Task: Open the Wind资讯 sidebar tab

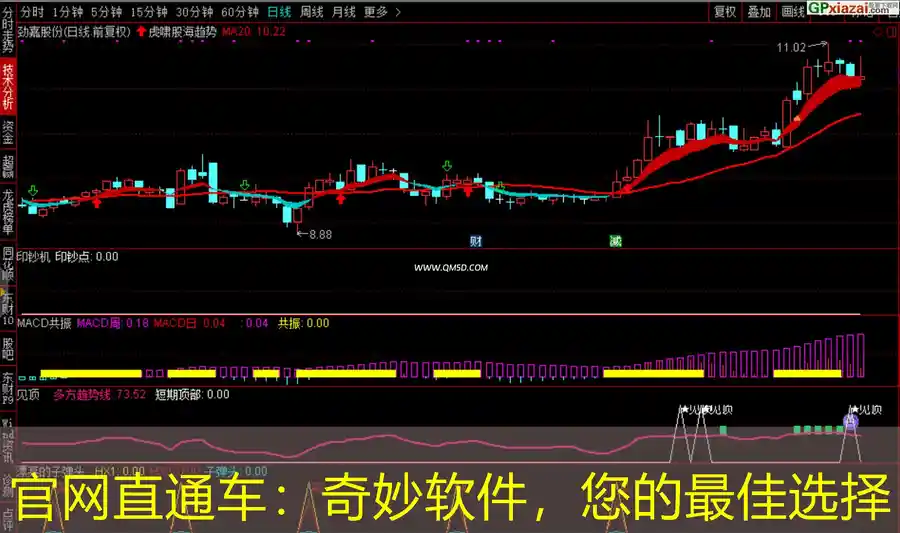Action: tap(7, 442)
